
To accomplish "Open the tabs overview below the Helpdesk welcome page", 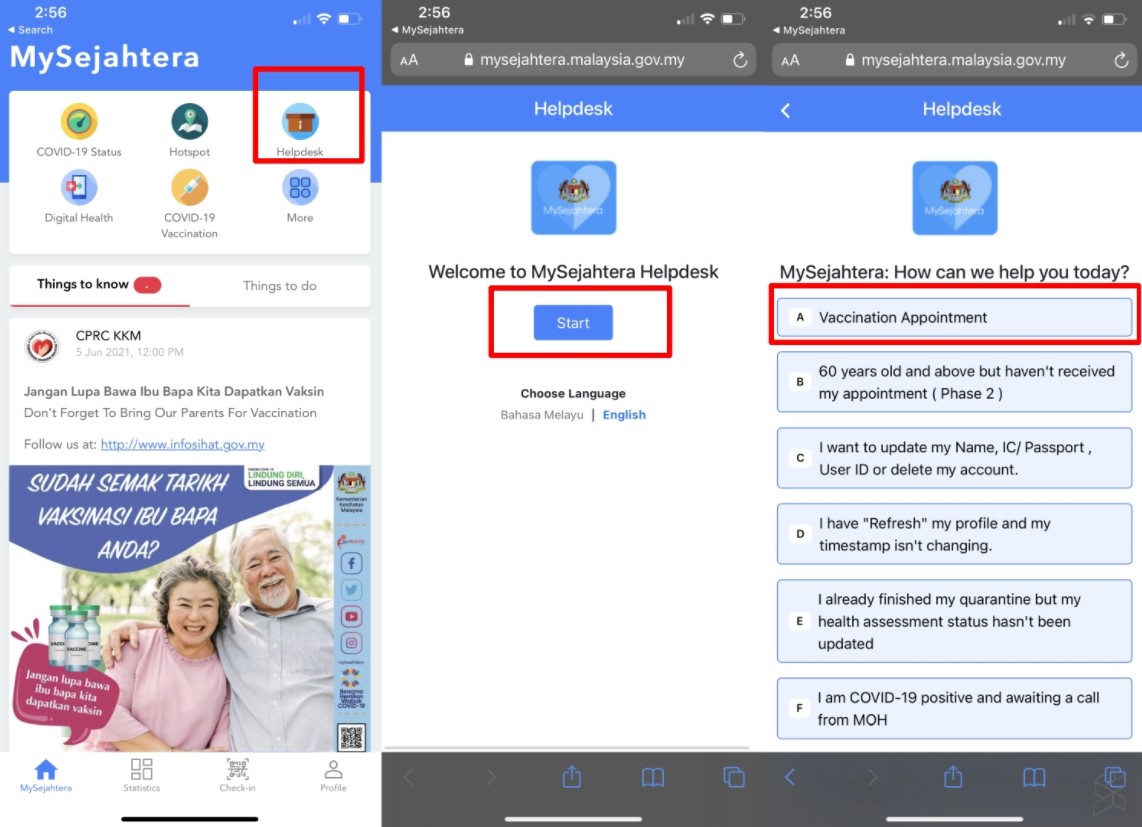I will point(733,777).
